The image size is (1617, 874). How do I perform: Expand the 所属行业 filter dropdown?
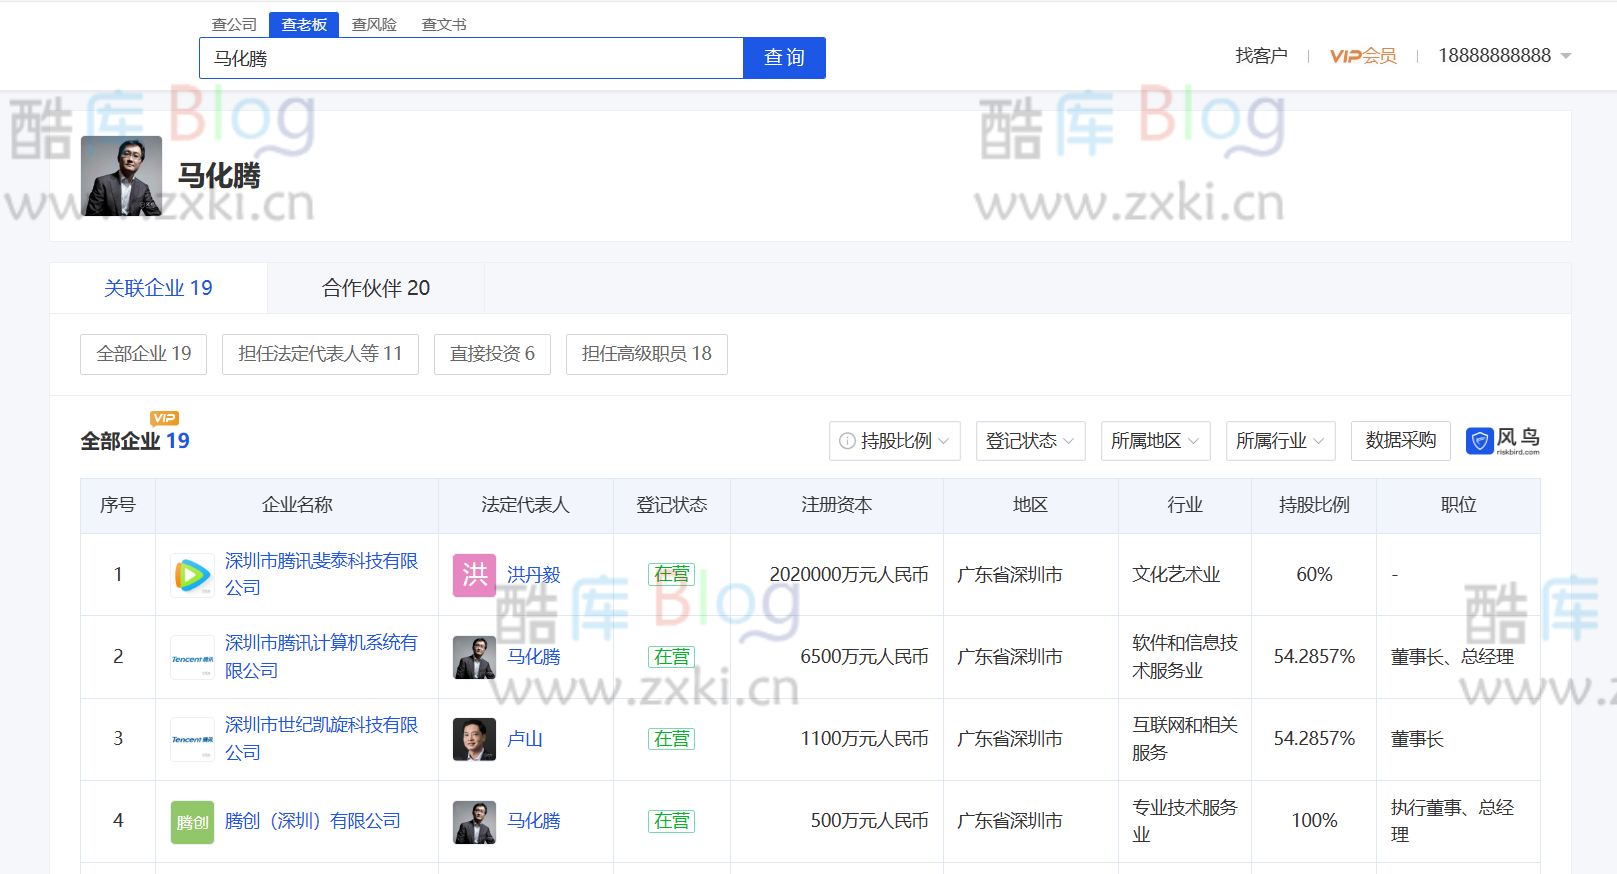tap(1280, 441)
